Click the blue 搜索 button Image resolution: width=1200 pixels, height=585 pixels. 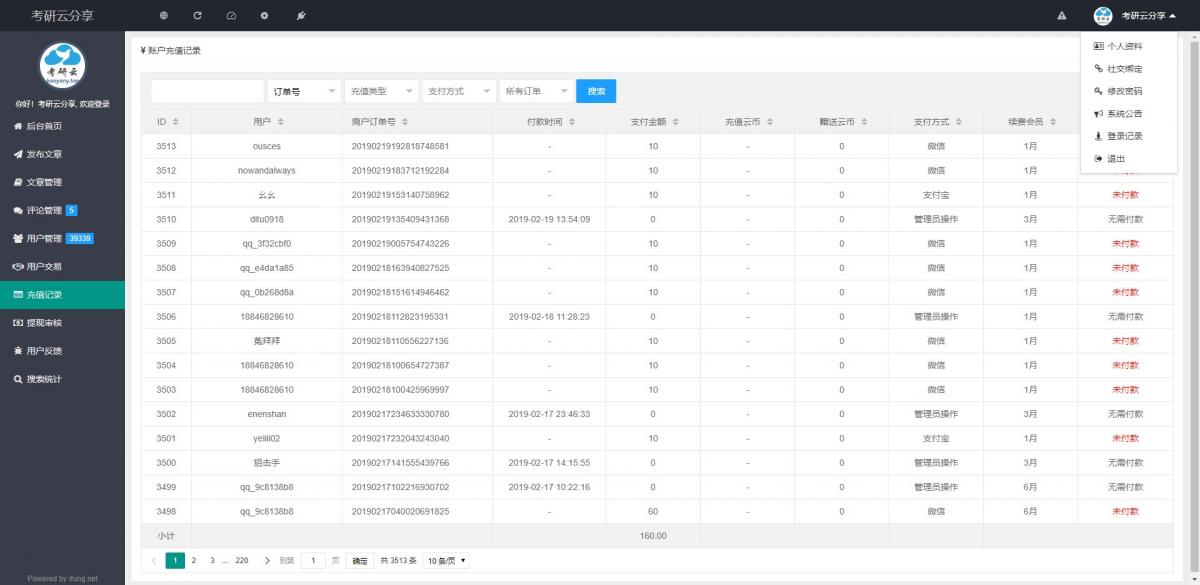(x=597, y=91)
